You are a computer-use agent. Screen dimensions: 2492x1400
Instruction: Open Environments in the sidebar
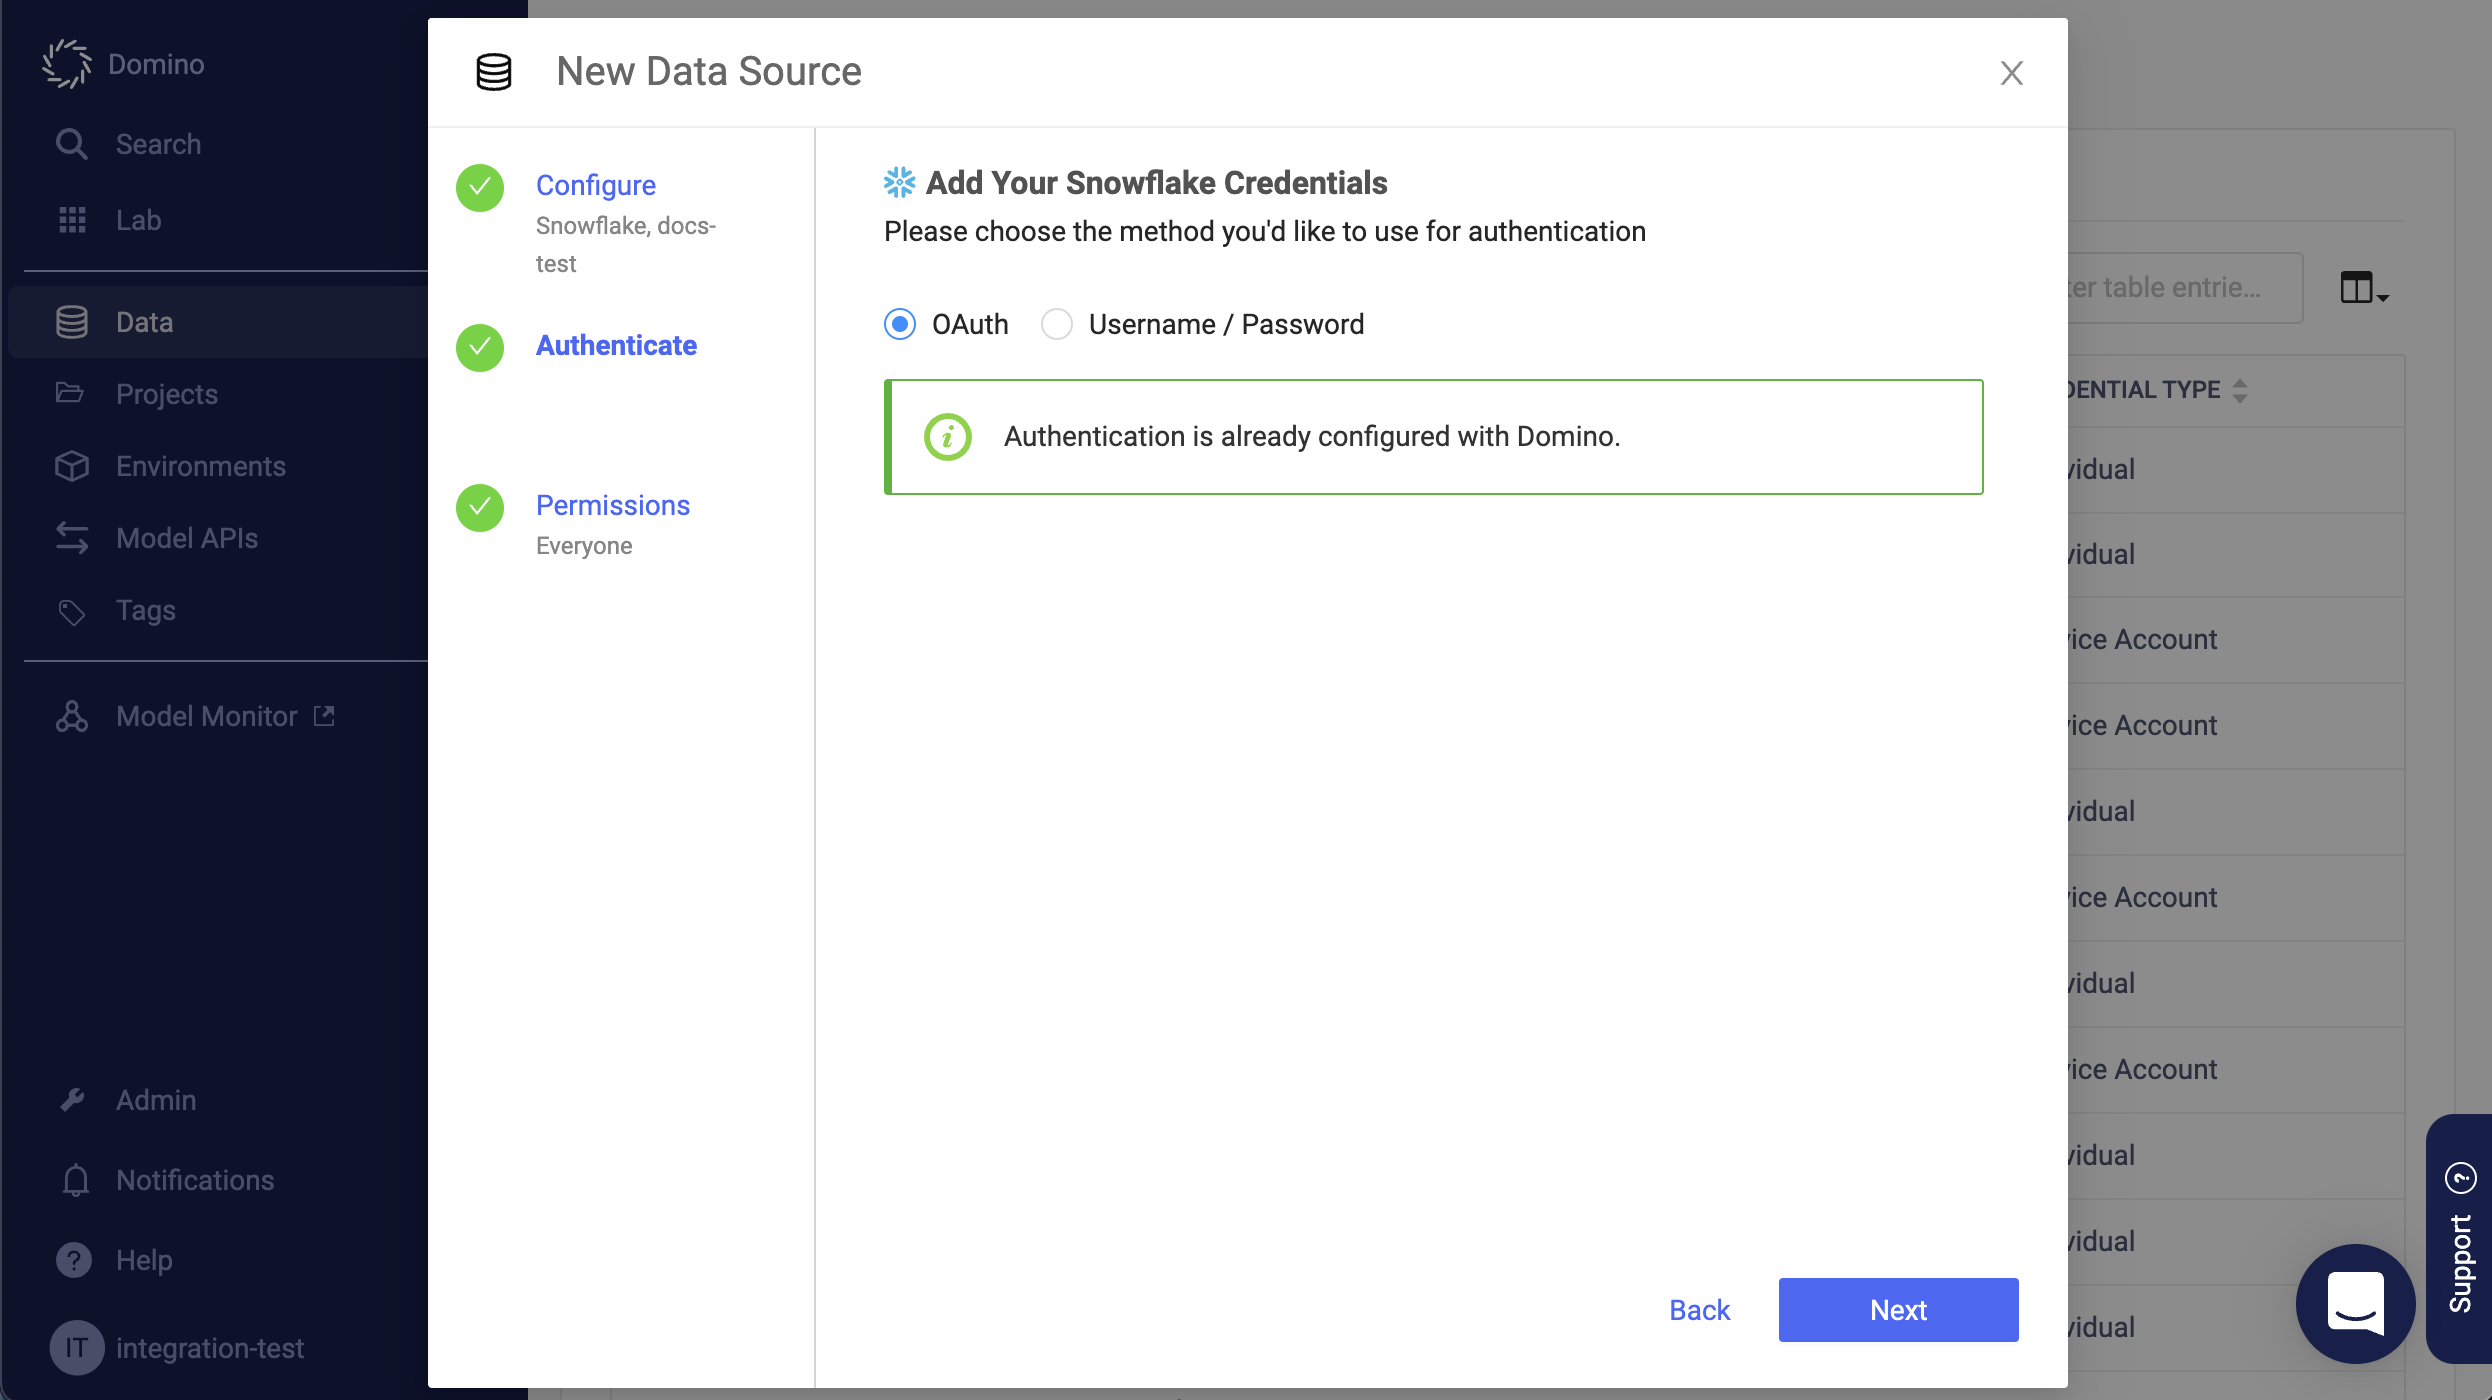point(201,466)
